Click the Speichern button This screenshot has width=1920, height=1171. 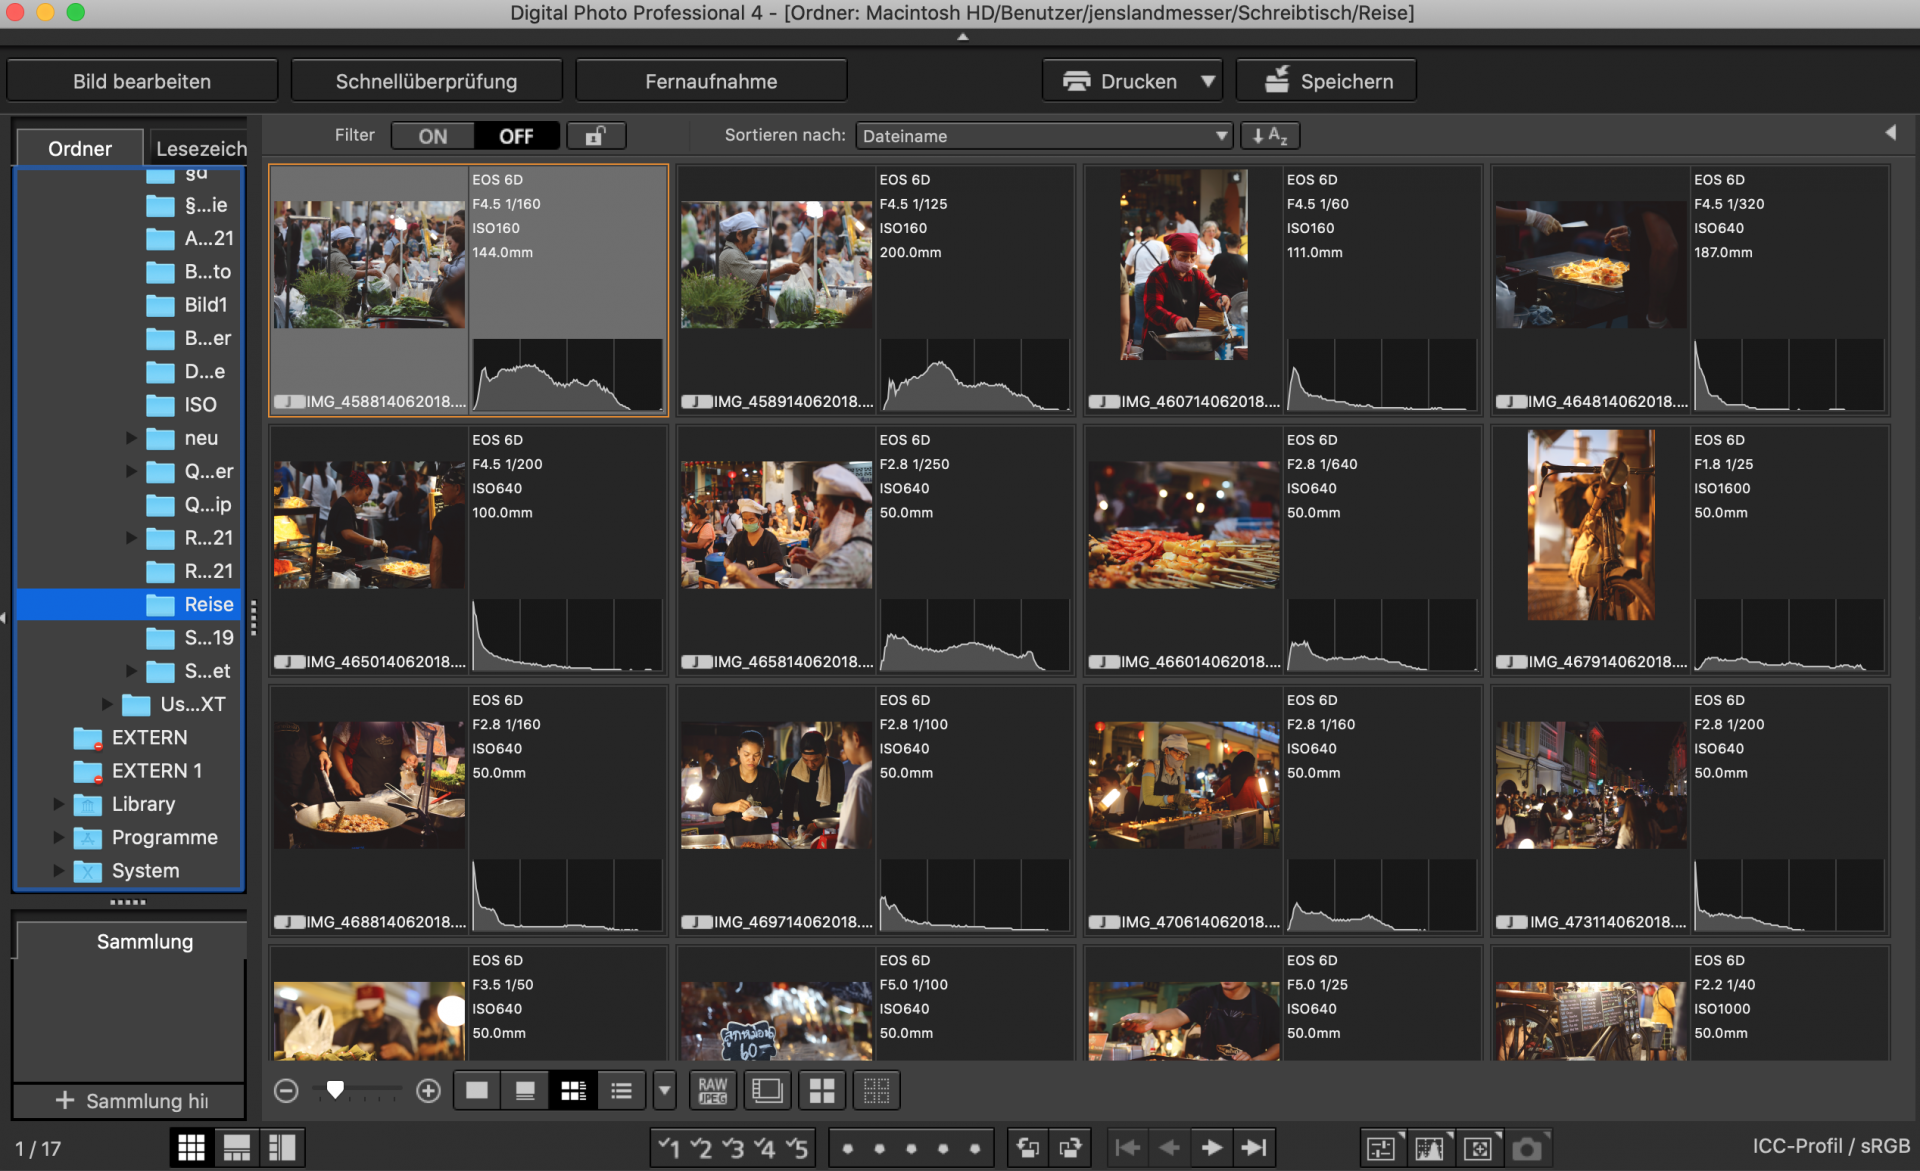pos(1327,81)
